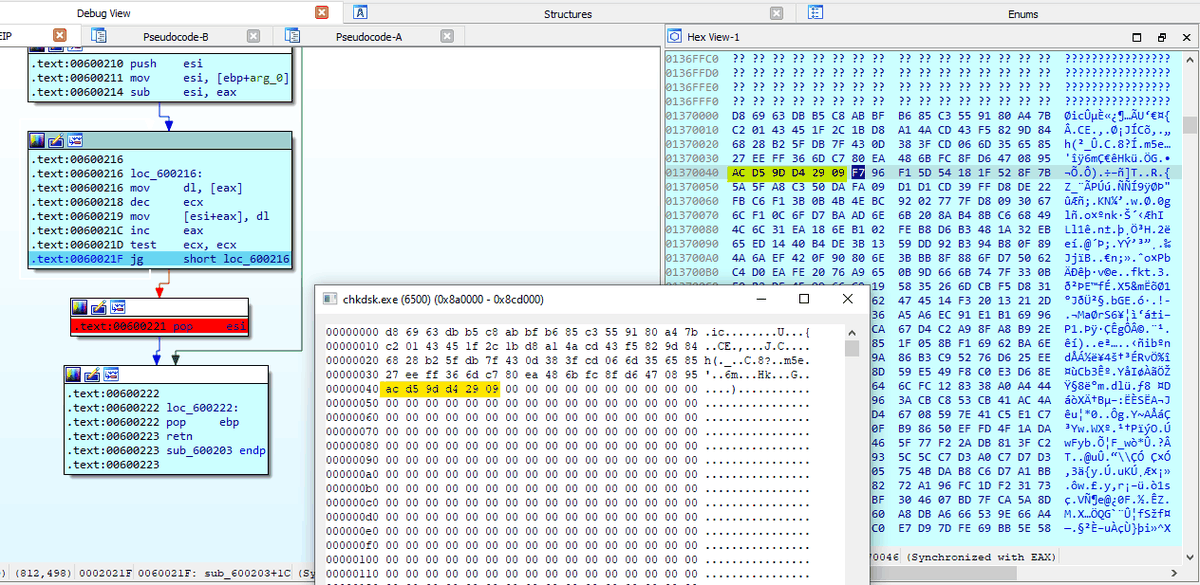
Task: Click chkdsk.exe window scrollbar thumb
Action: point(852,348)
